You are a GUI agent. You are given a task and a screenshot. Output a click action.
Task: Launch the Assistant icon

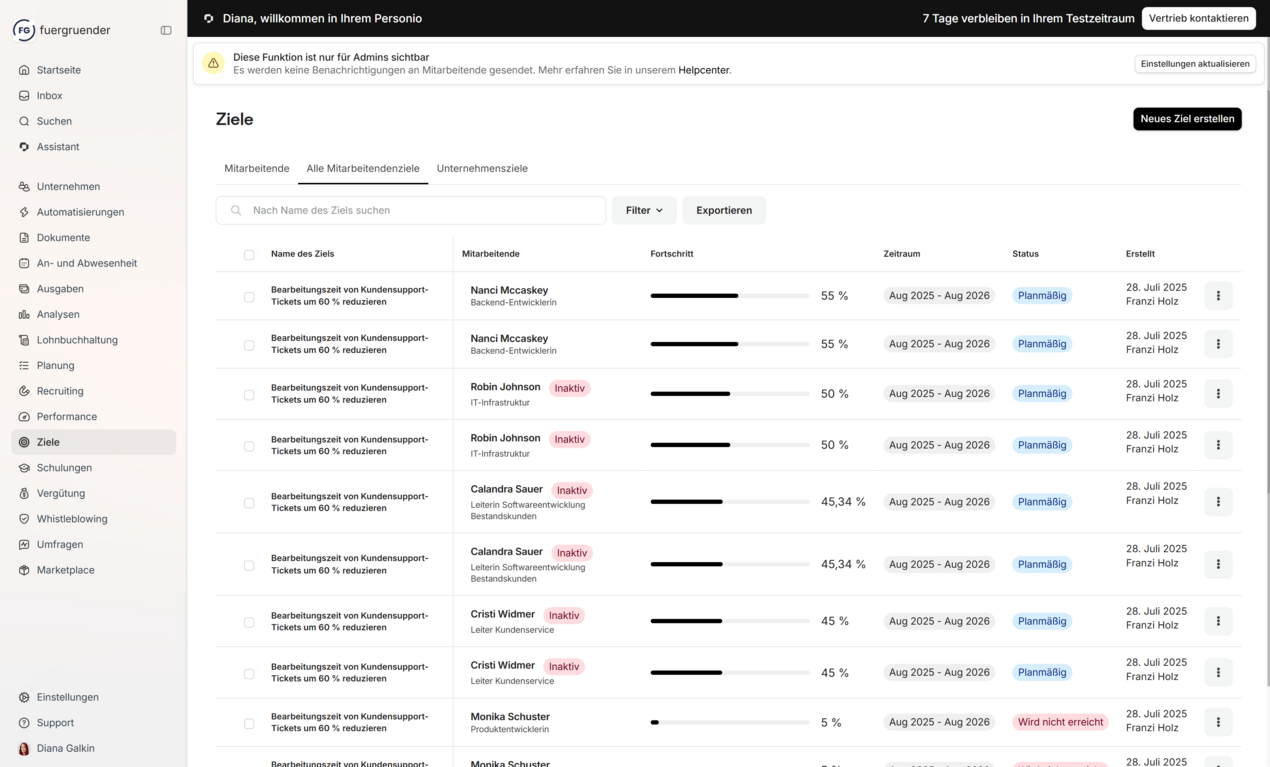[x=24, y=147]
